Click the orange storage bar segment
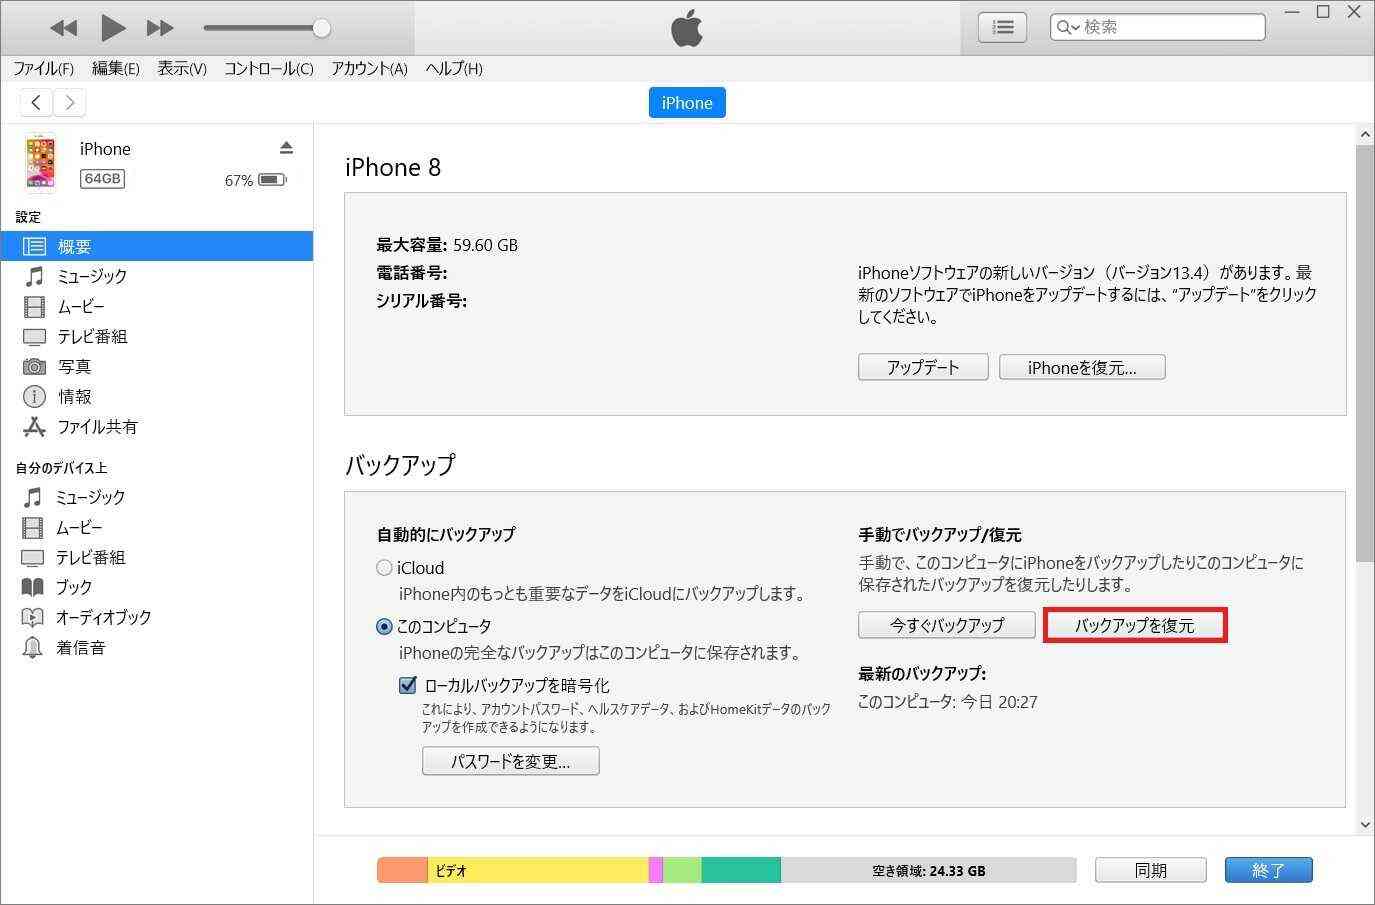The height and width of the screenshot is (905, 1375). click(402, 870)
